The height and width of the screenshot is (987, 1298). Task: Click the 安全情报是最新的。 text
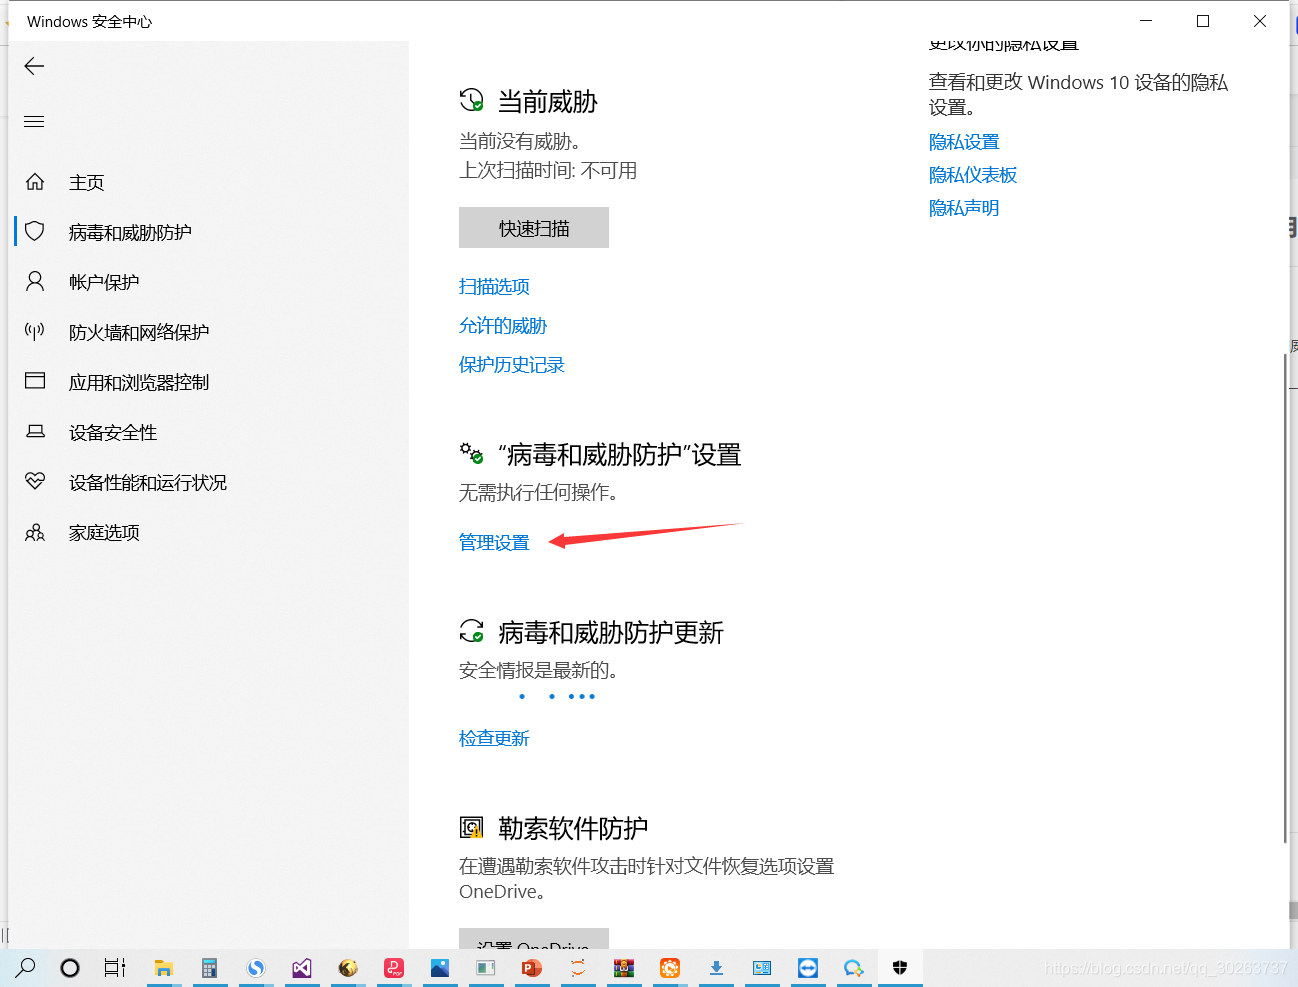pyautogui.click(x=539, y=671)
